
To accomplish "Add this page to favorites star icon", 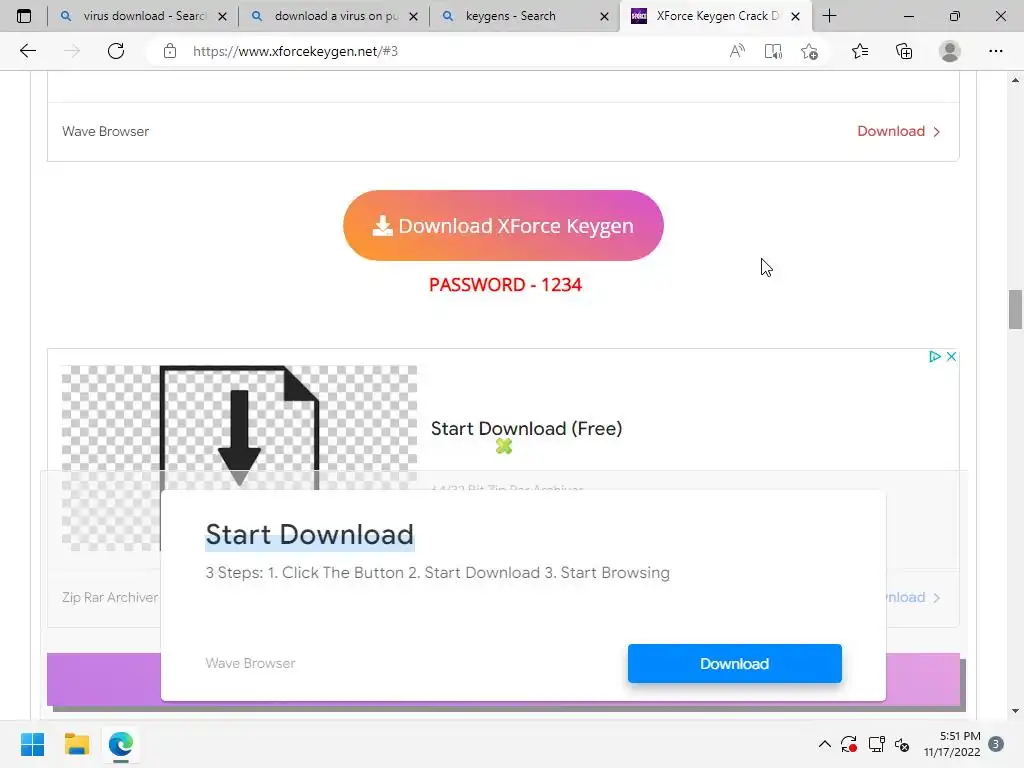I will 809,51.
